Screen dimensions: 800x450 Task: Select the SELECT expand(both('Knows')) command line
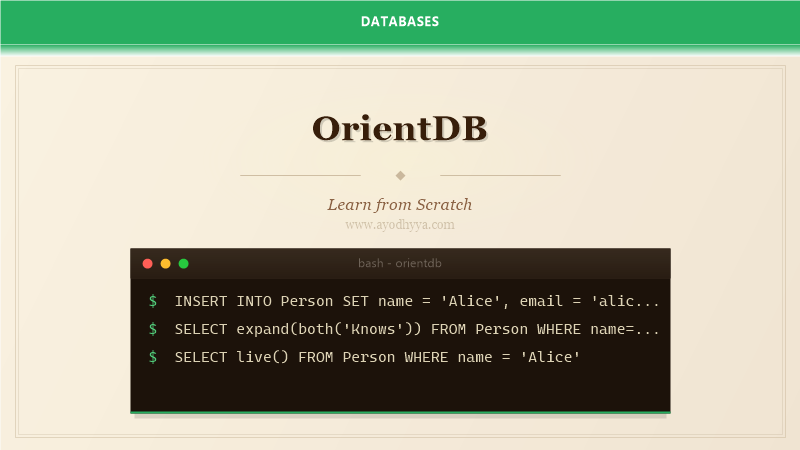pos(417,329)
